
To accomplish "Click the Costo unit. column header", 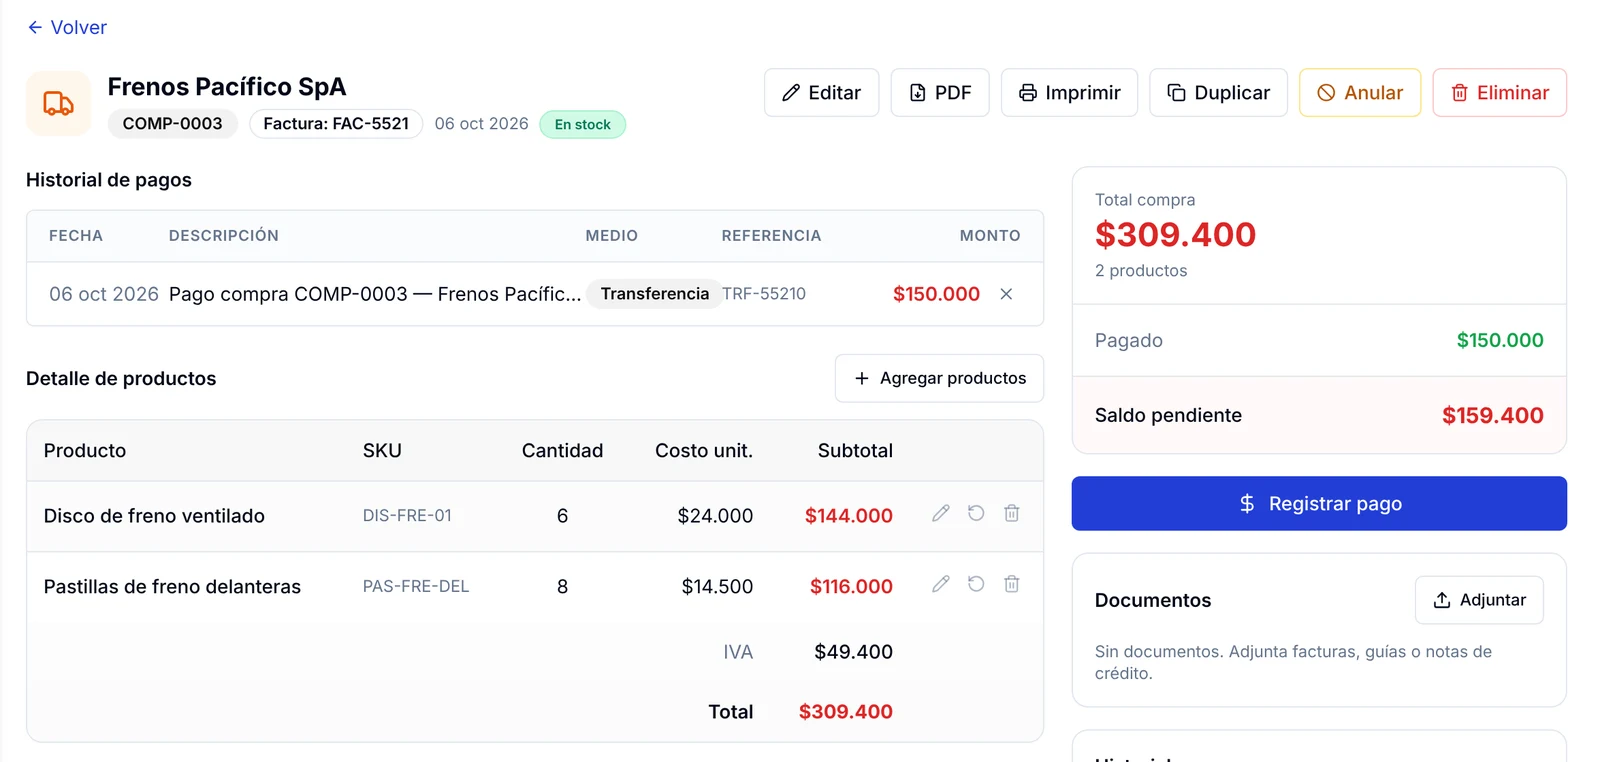I will pyautogui.click(x=704, y=451).
